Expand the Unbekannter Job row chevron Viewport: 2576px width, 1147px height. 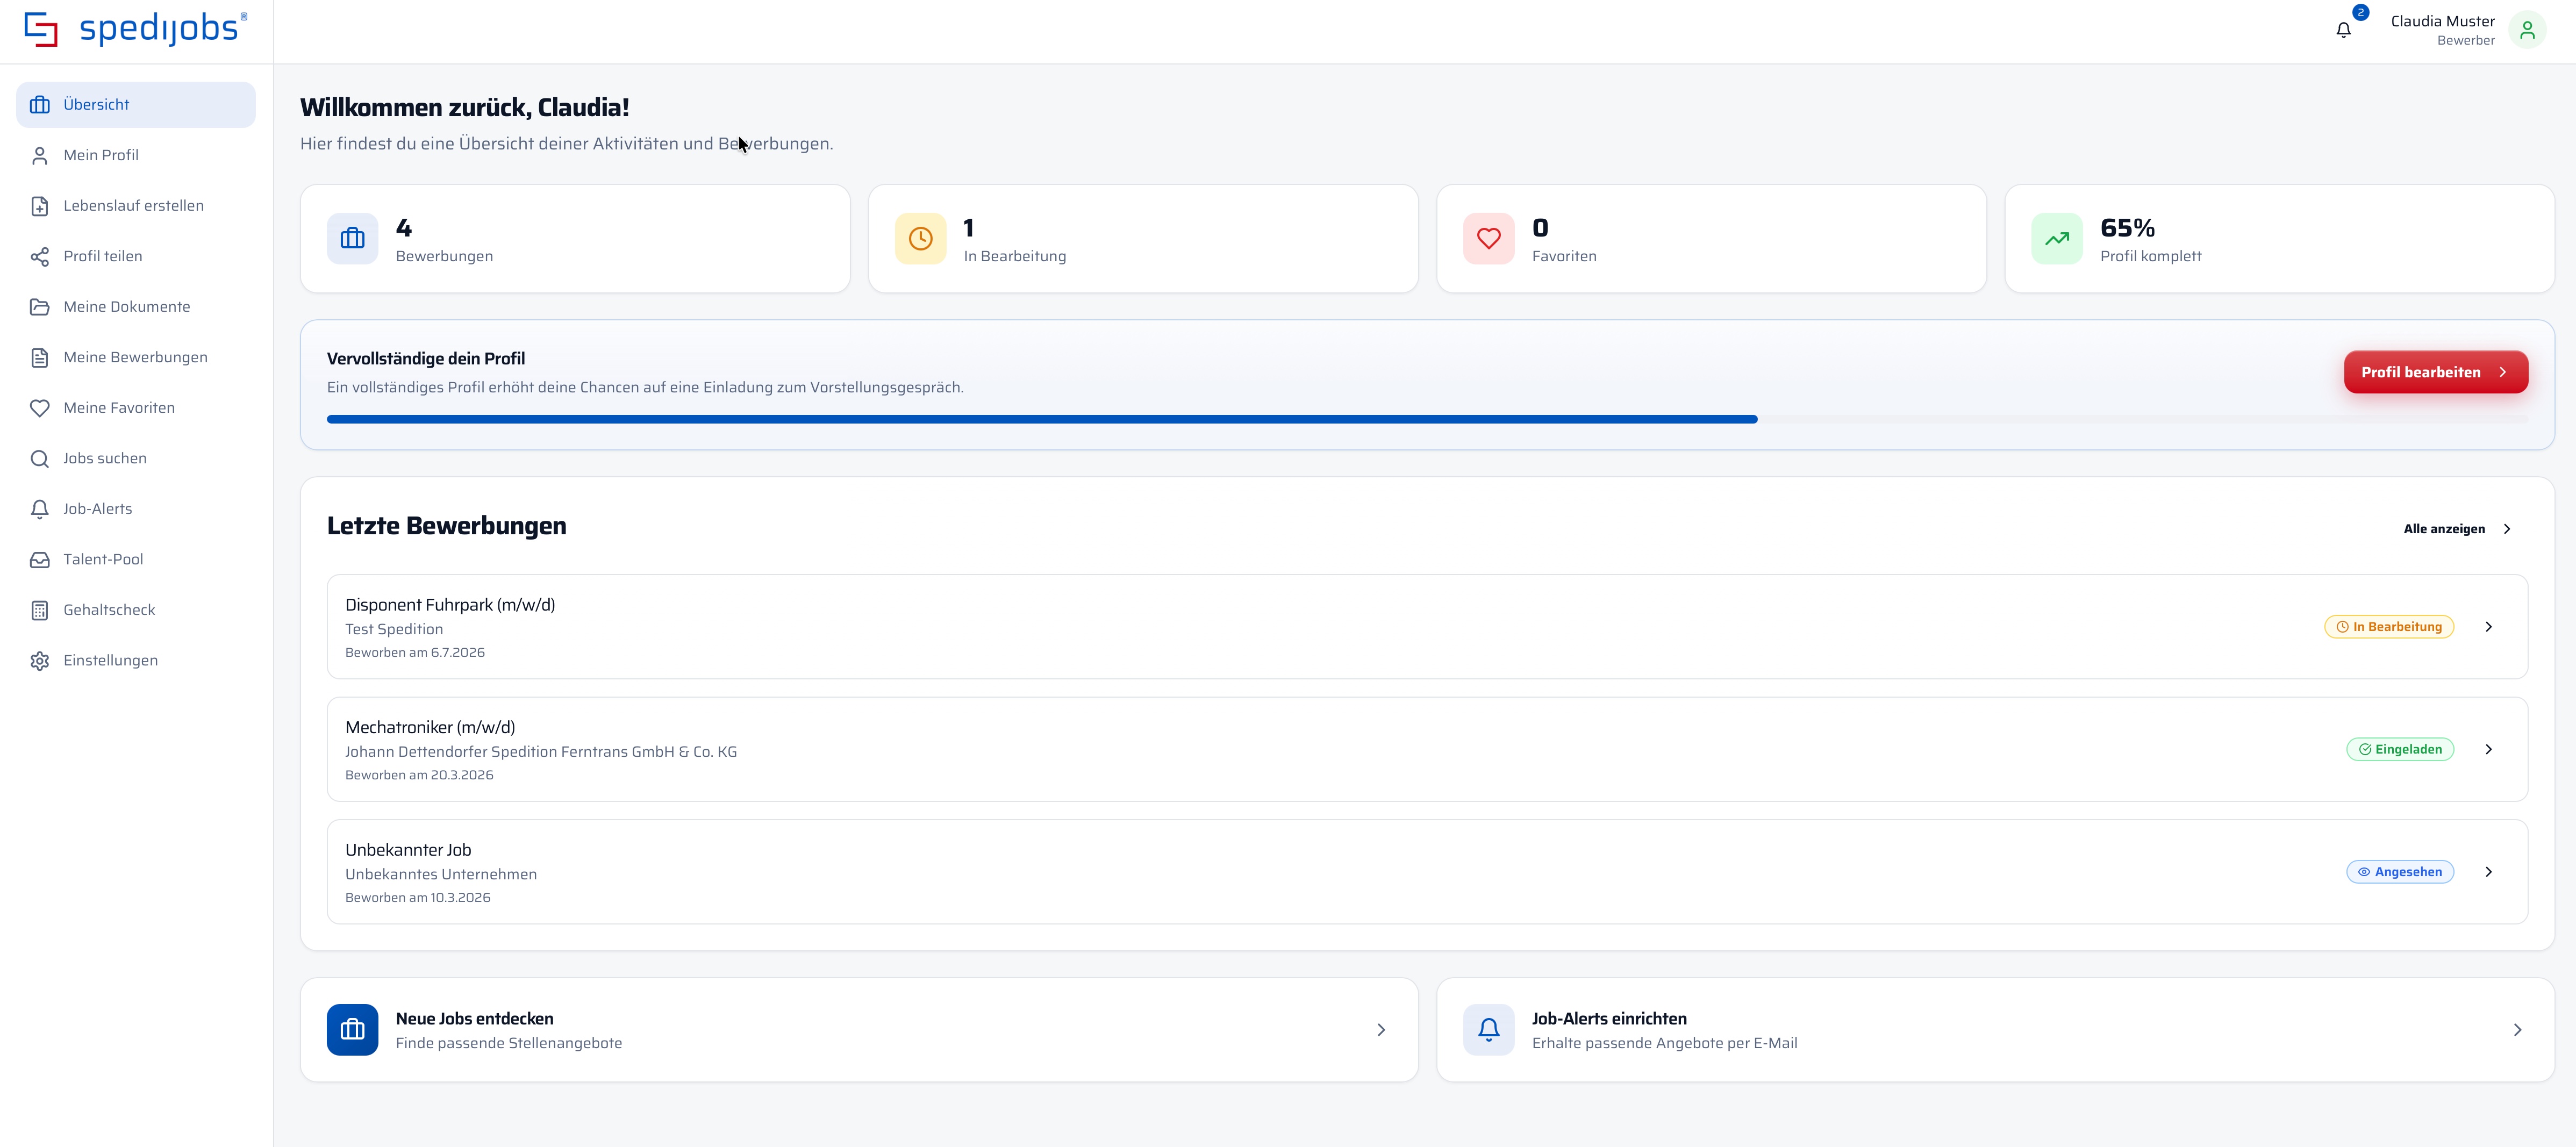click(2488, 872)
